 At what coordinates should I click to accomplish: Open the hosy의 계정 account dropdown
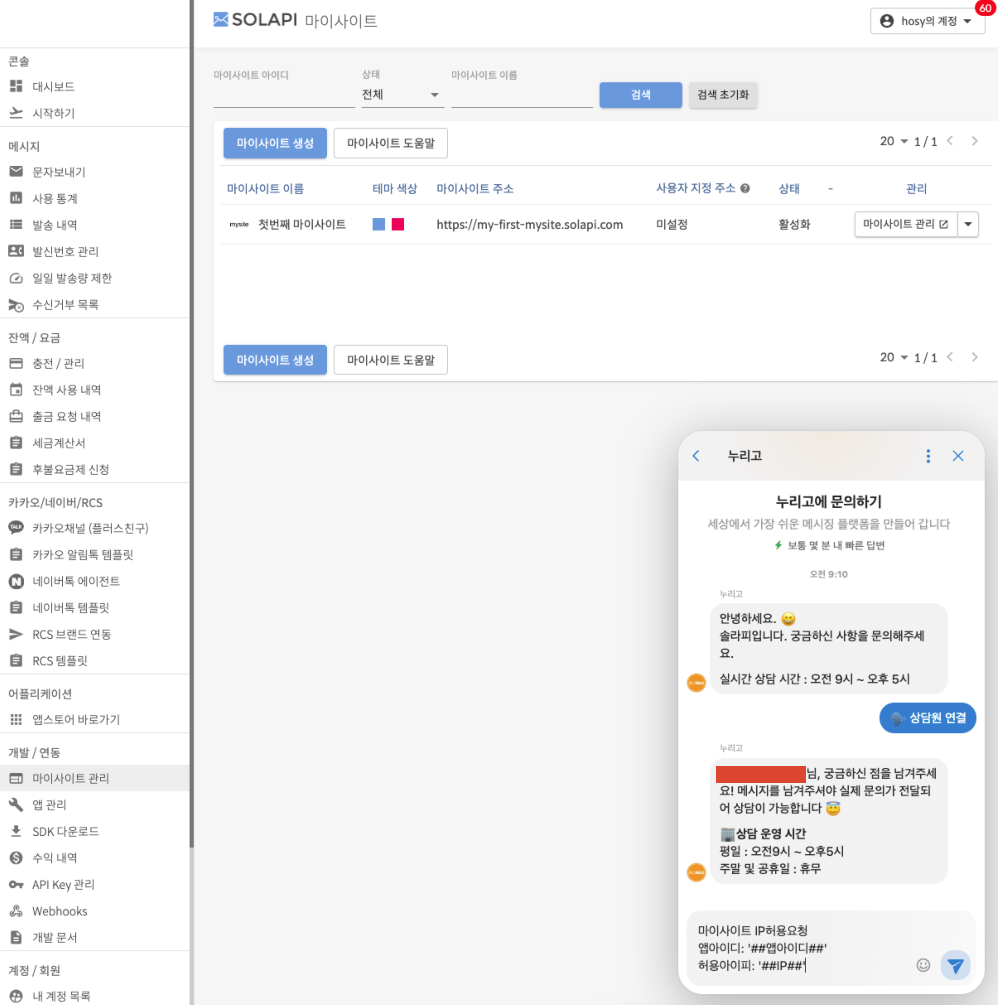[928, 21]
